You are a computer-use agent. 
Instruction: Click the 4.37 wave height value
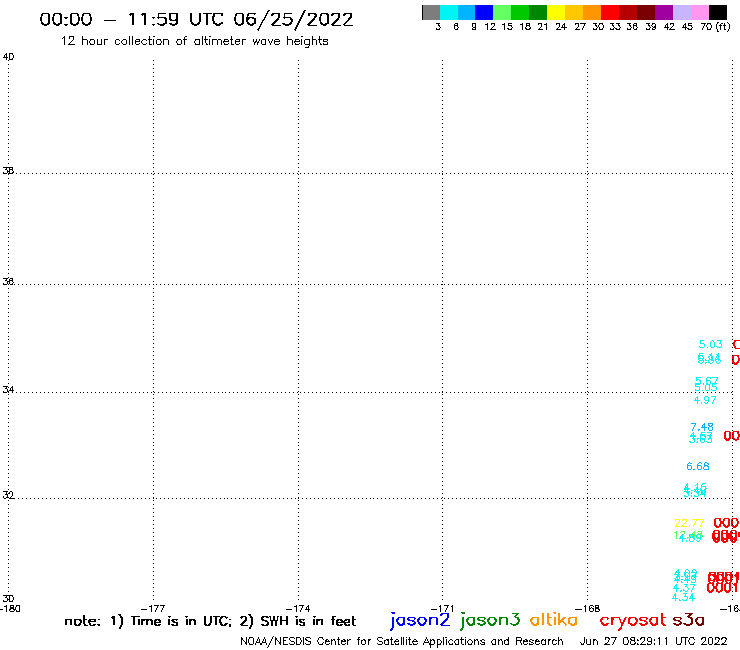(684, 588)
